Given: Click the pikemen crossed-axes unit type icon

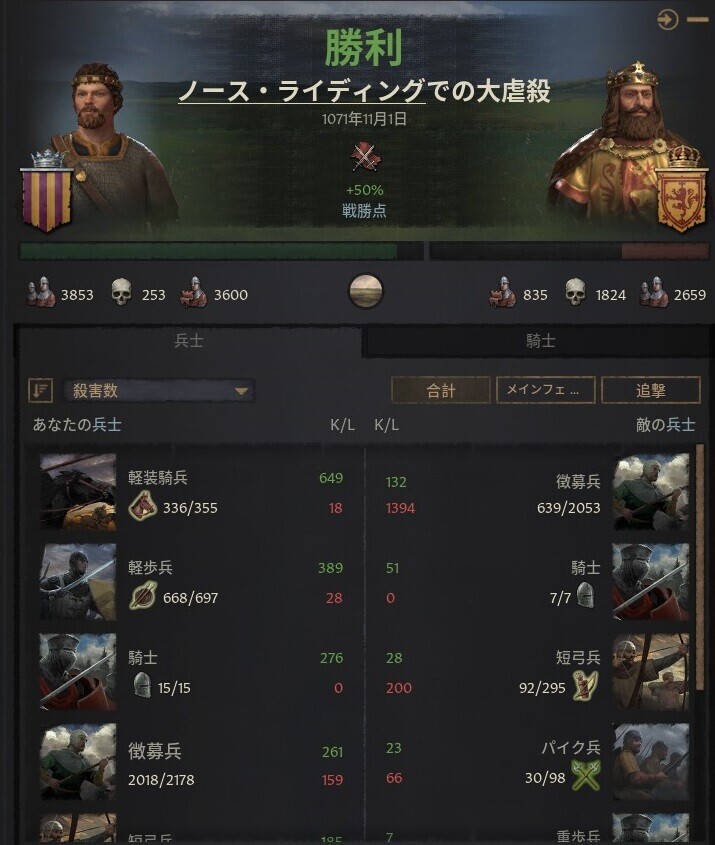Looking at the screenshot, I should point(586,775).
